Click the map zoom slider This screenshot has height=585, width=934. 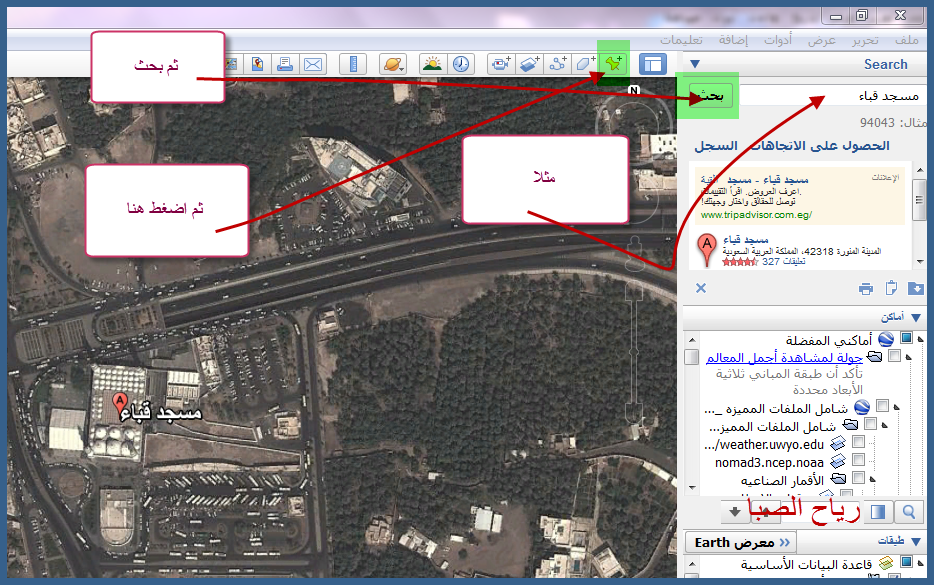(634, 351)
